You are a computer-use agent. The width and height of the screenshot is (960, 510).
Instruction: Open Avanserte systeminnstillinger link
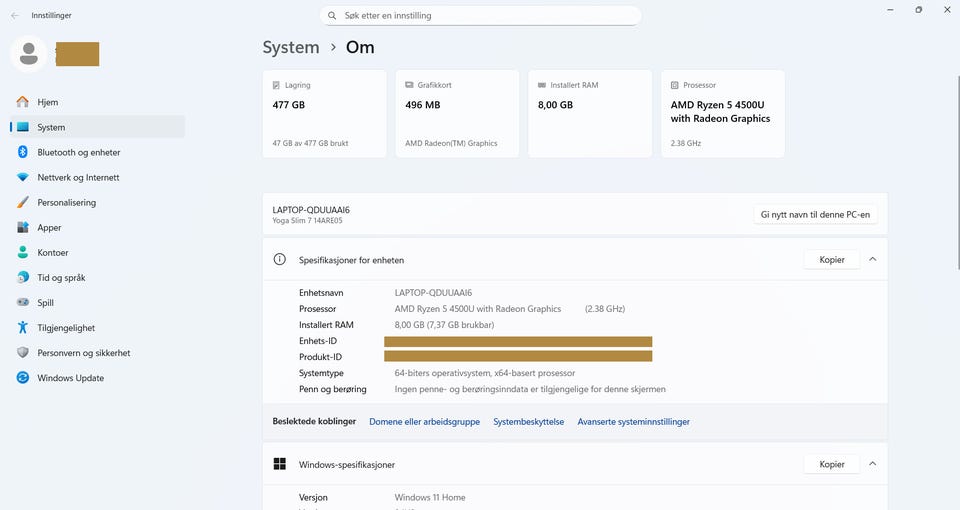(634, 422)
